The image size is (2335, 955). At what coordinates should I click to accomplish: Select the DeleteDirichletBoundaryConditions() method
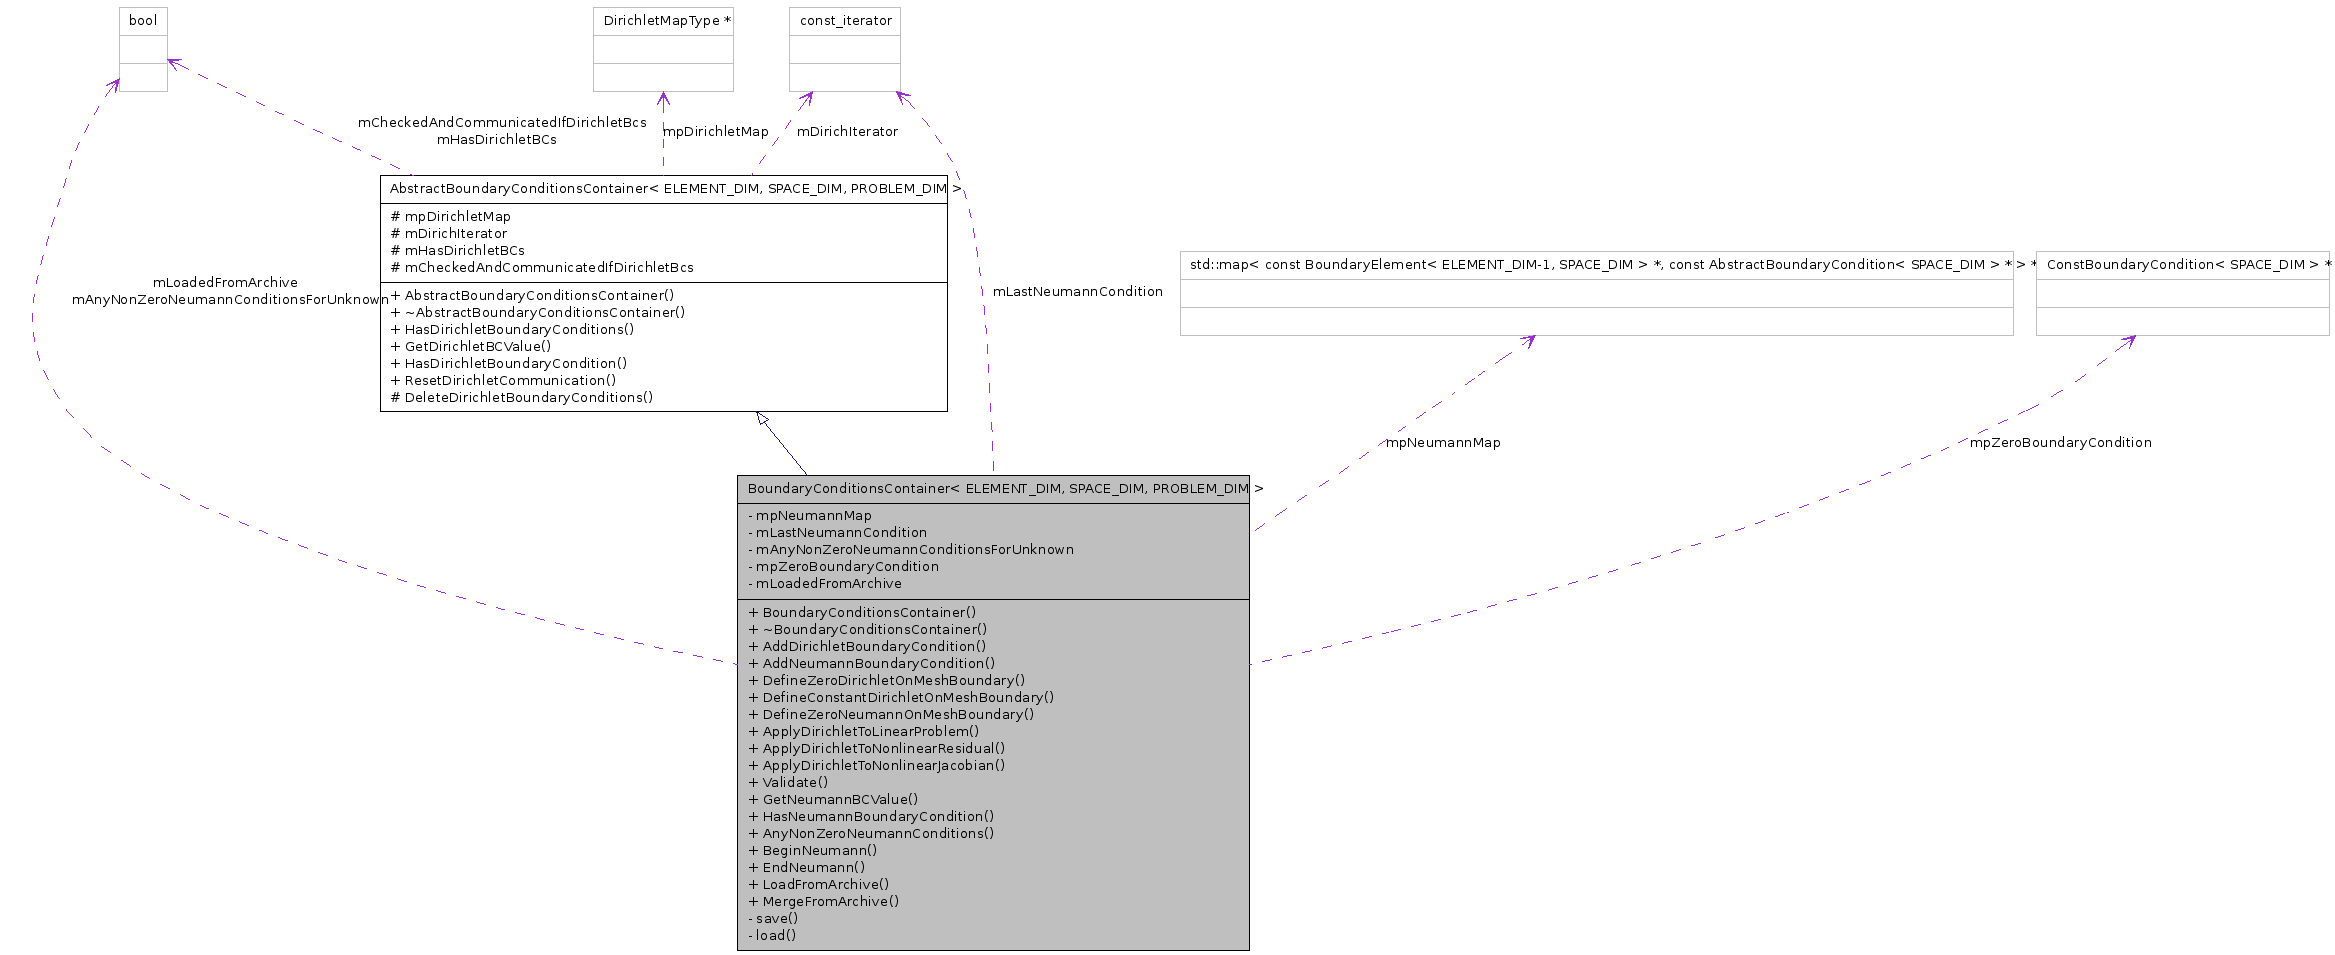pos(522,398)
